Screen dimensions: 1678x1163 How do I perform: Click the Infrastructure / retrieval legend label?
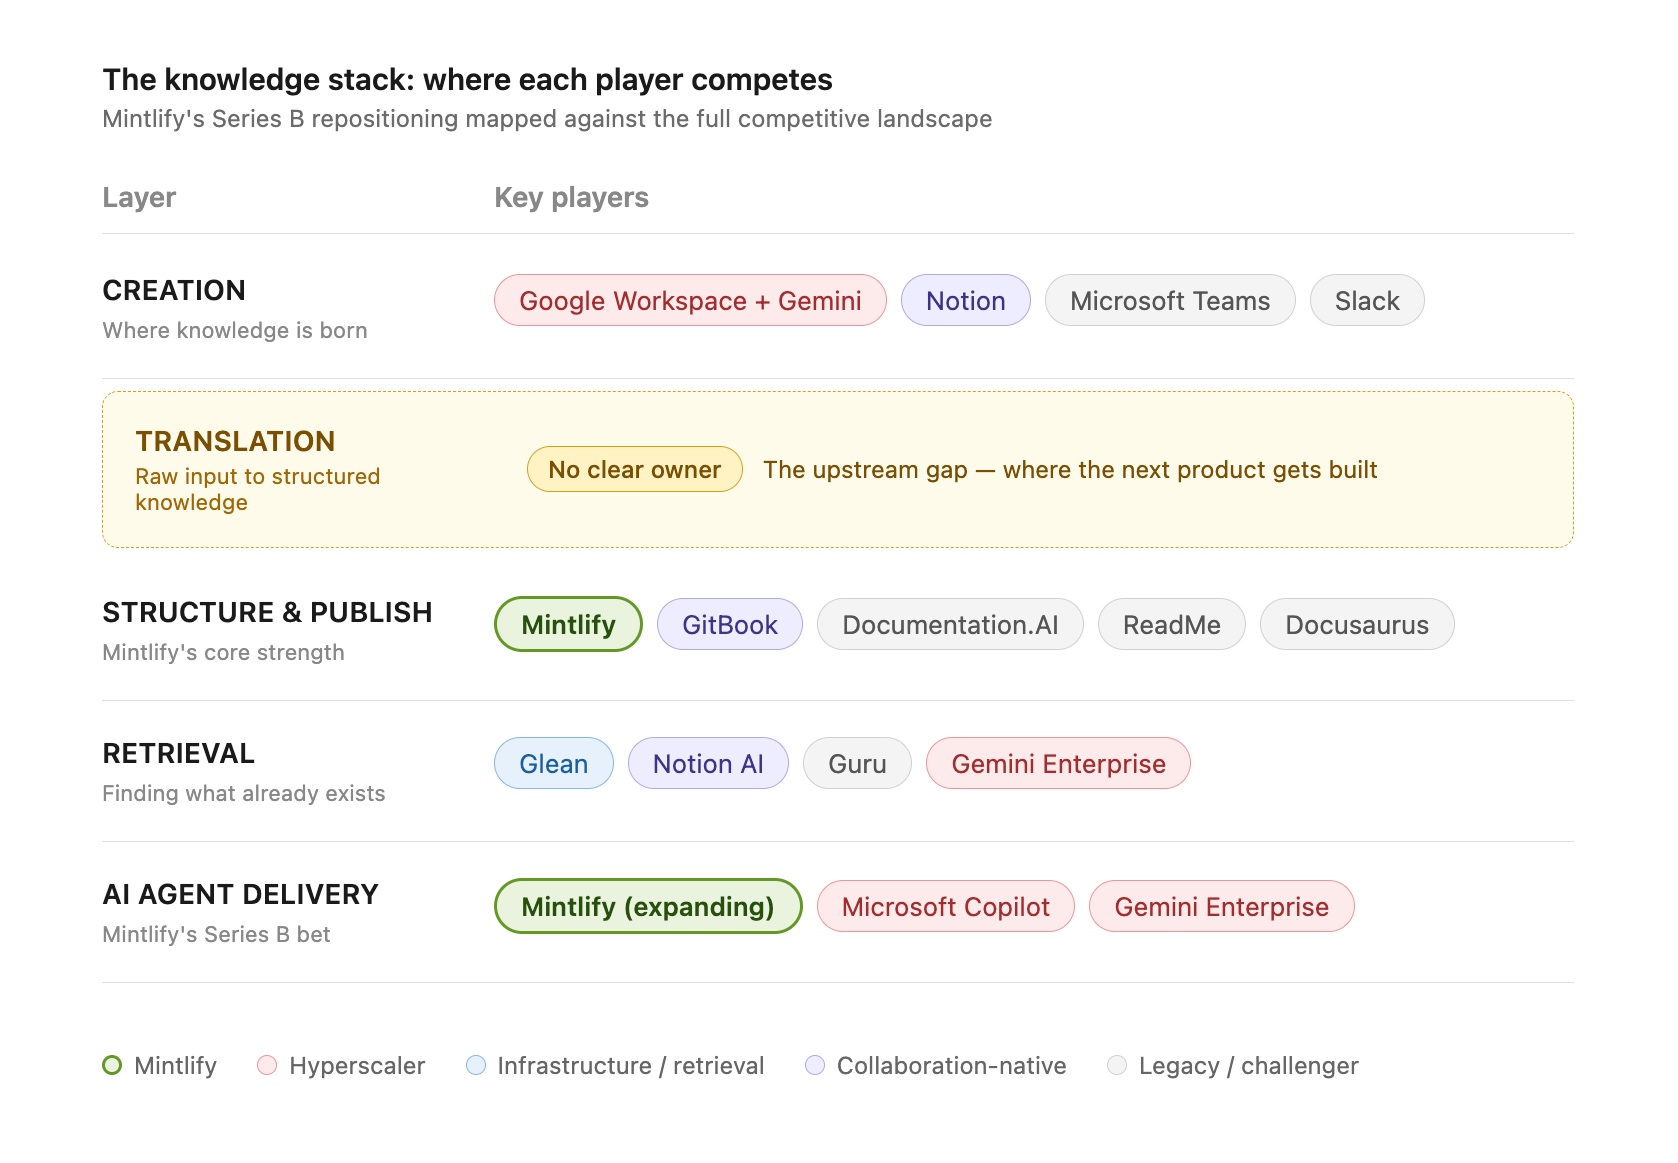tap(630, 1065)
